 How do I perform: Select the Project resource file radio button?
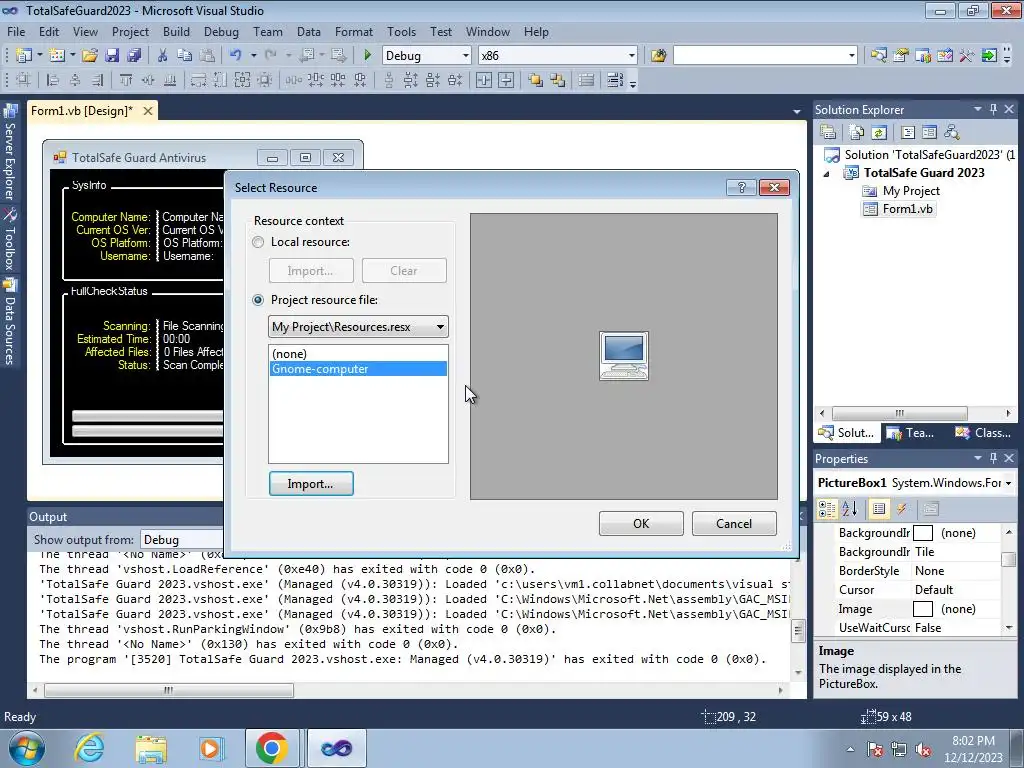coord(259,300)
